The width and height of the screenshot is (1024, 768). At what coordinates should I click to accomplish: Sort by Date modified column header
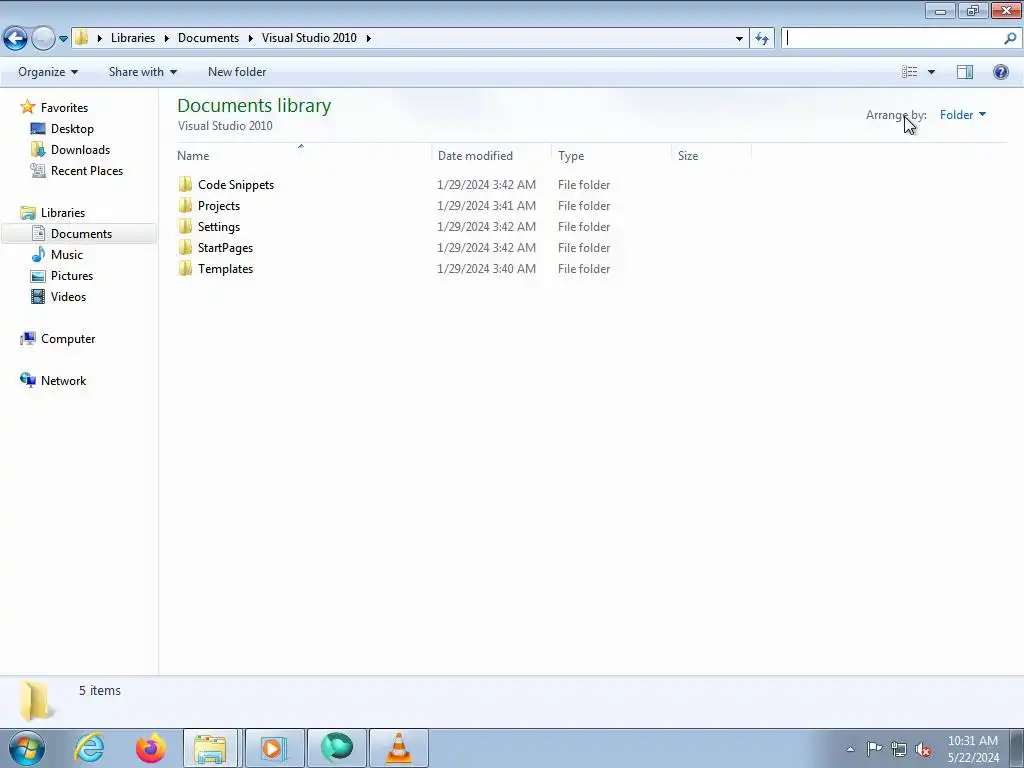(x=491, y=155)
